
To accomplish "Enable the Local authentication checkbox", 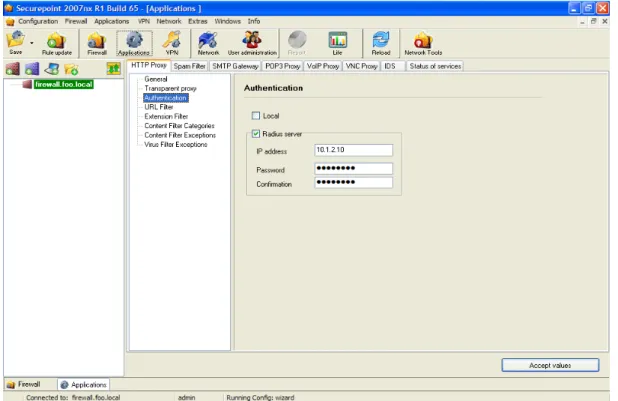I will (x=256, y=116).
